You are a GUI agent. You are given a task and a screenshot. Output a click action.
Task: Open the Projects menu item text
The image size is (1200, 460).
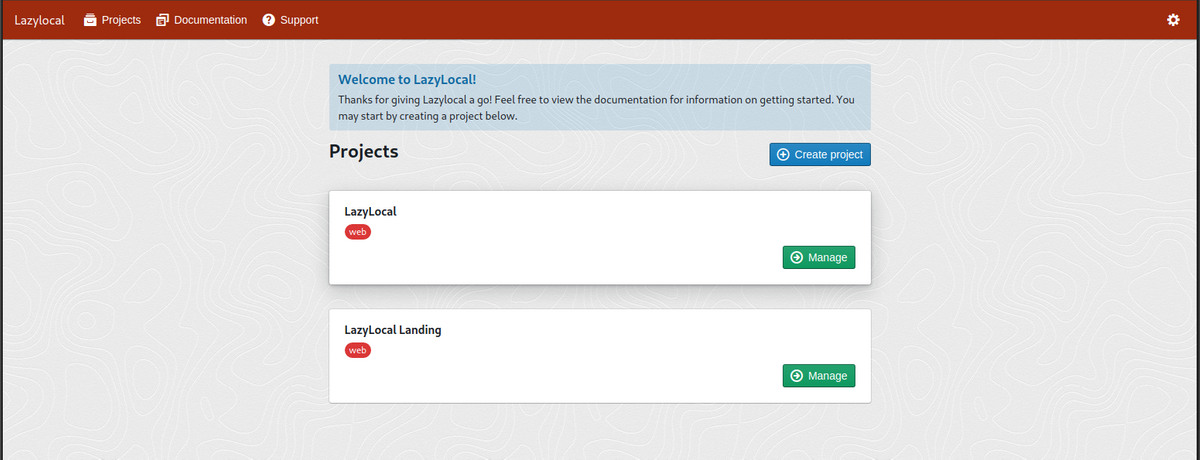(x=121, y=20)
